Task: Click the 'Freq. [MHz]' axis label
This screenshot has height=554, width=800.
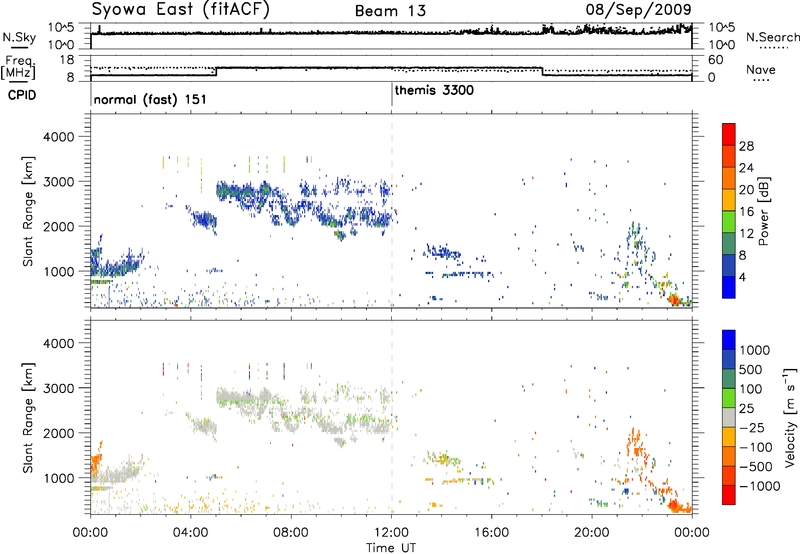Action: click(x=18, y=67)
